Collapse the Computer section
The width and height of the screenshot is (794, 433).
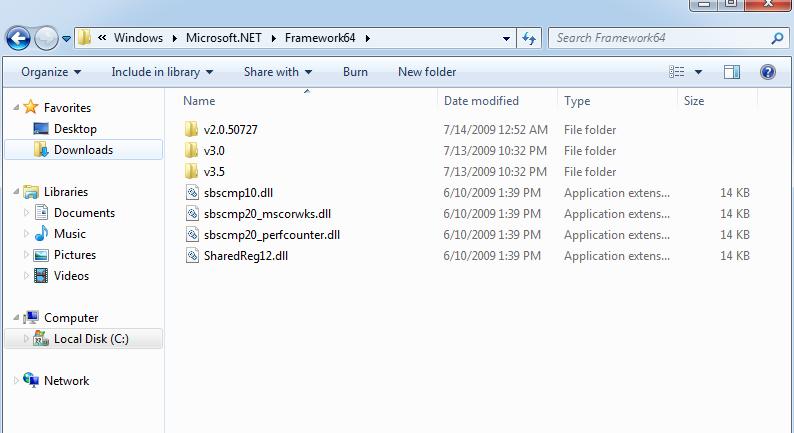pos(16,318)
